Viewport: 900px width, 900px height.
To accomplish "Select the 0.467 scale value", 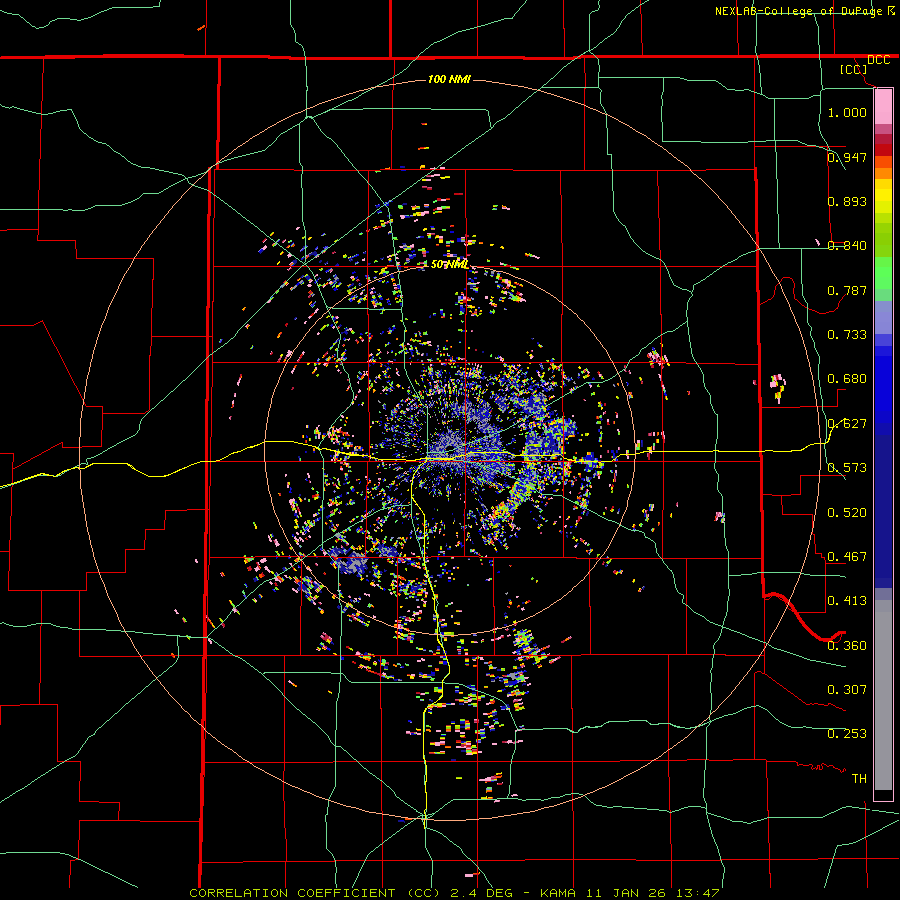I will pyautogui.click(x=847, y=557).
